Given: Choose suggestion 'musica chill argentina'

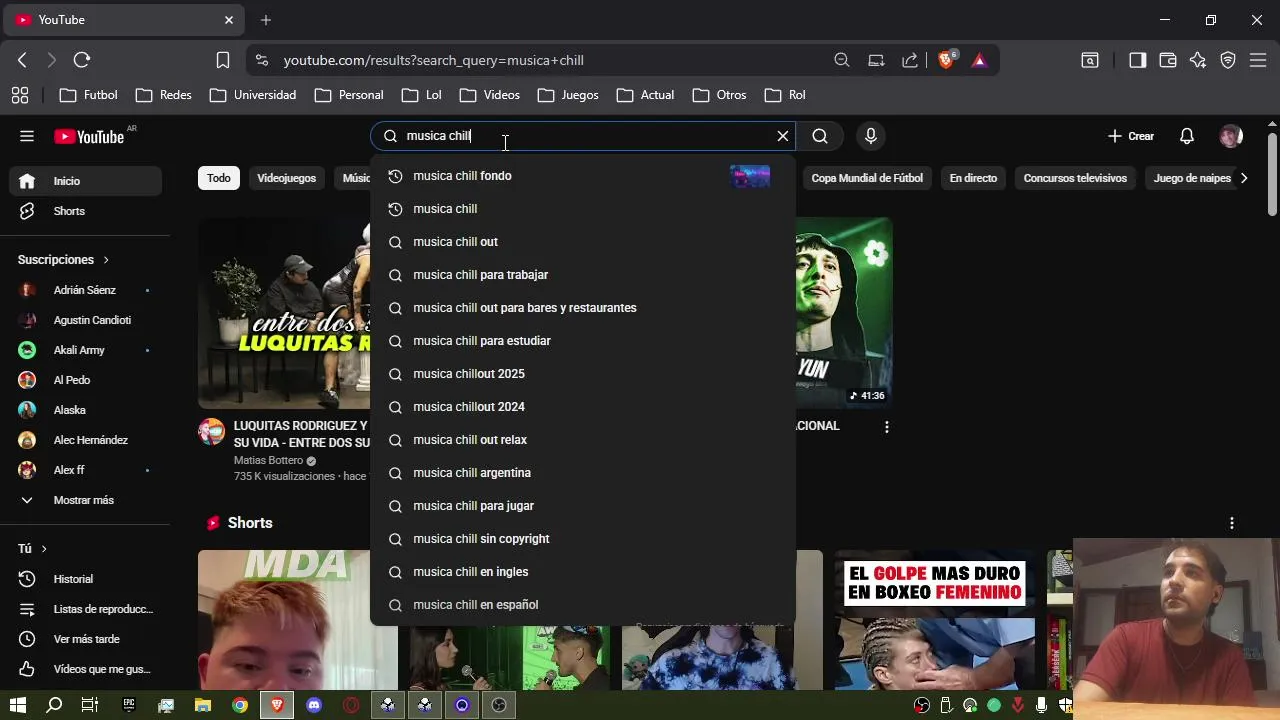Looking at the screenshot, I should click(x=583, y=473).
